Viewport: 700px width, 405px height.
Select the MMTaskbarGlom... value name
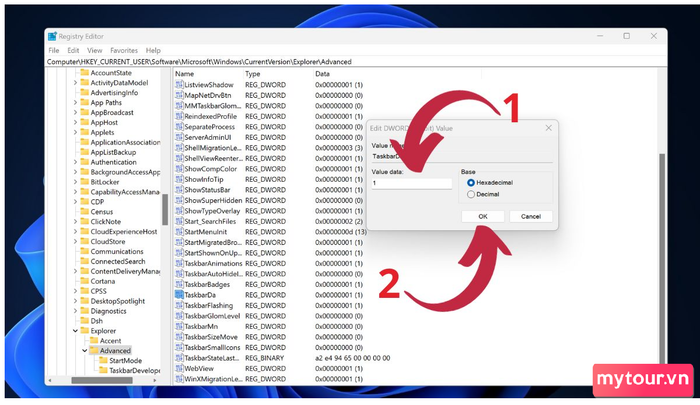[x=213, y=106]
